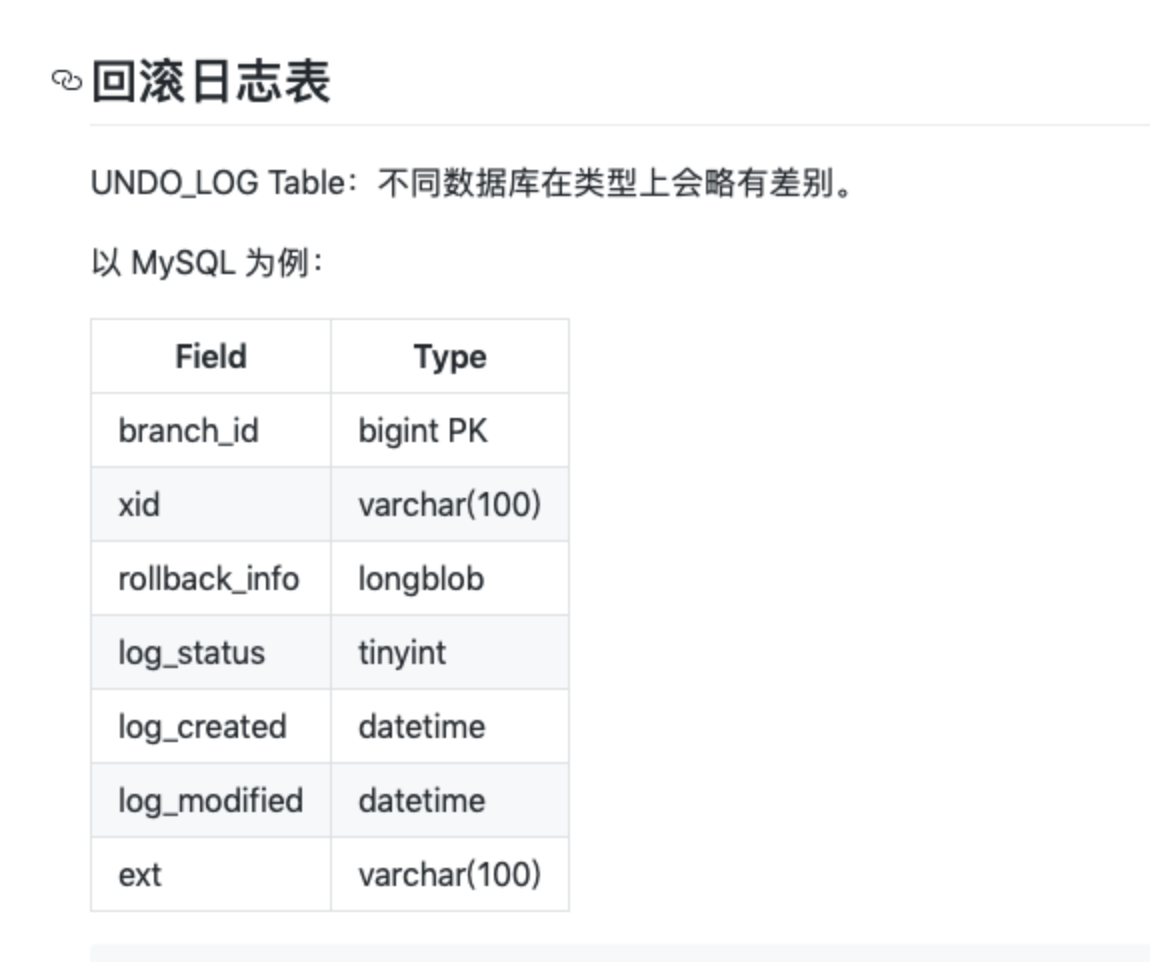
Task: Select the log_created cell
Action: 211,727
